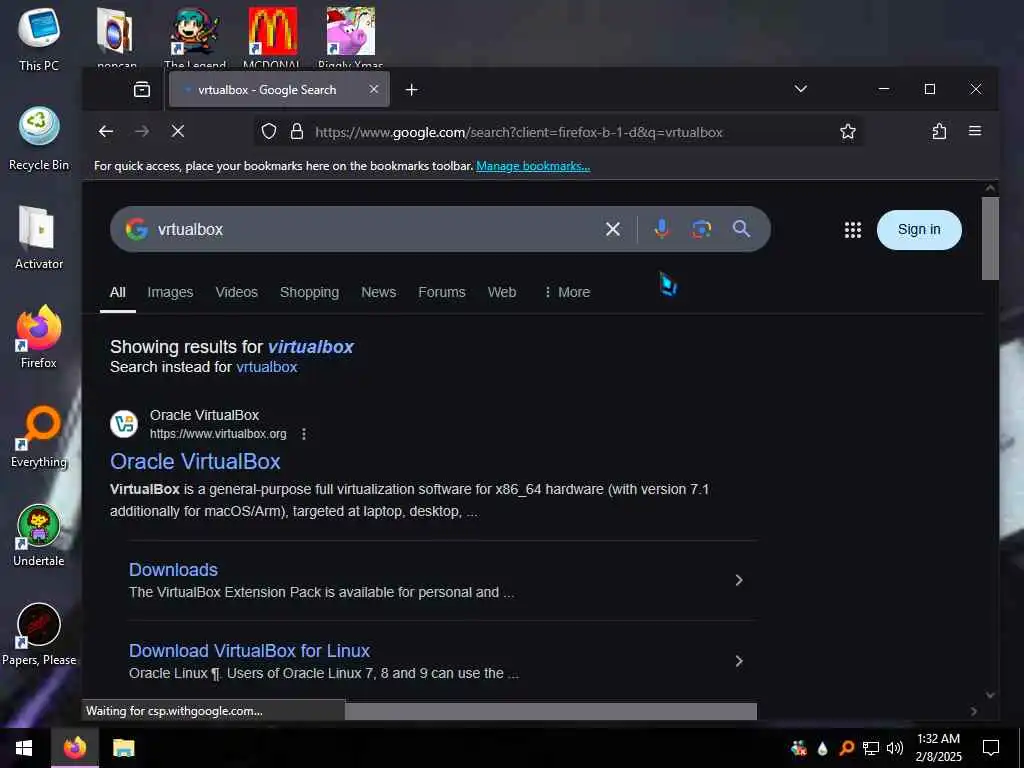
Task: Switch to Web results tab
Action: (x=502, y=292)
